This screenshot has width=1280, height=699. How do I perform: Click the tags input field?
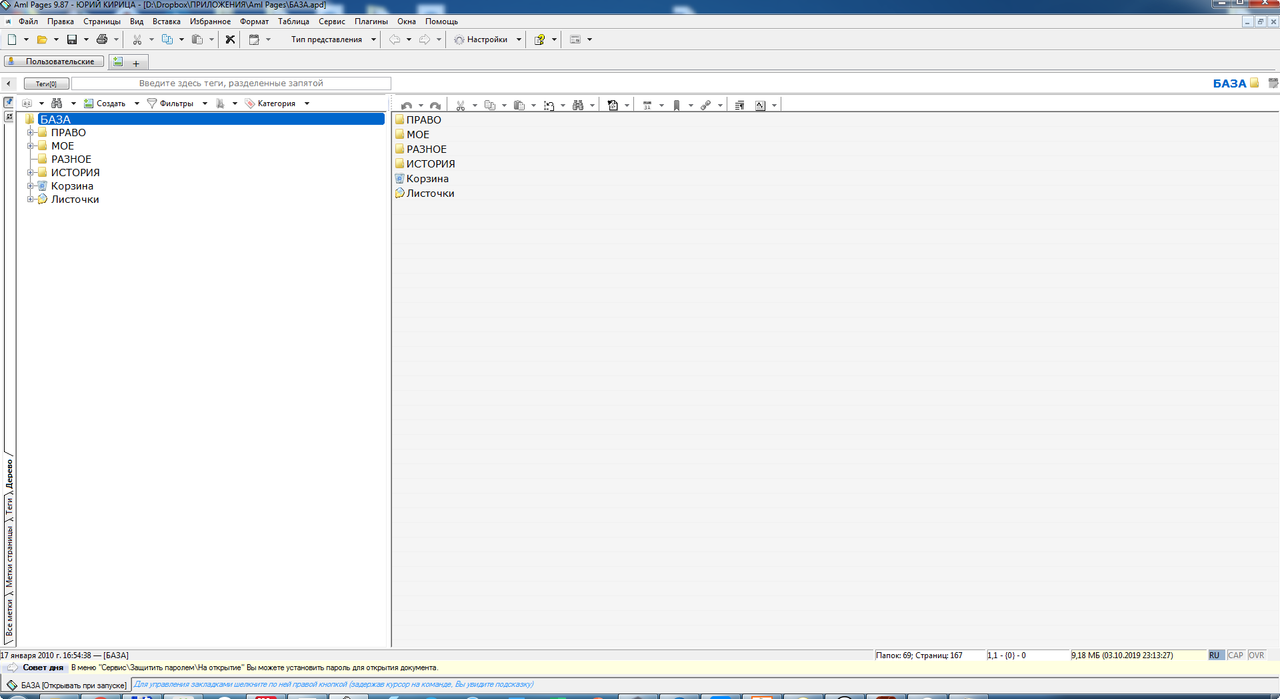click(231, 84)
